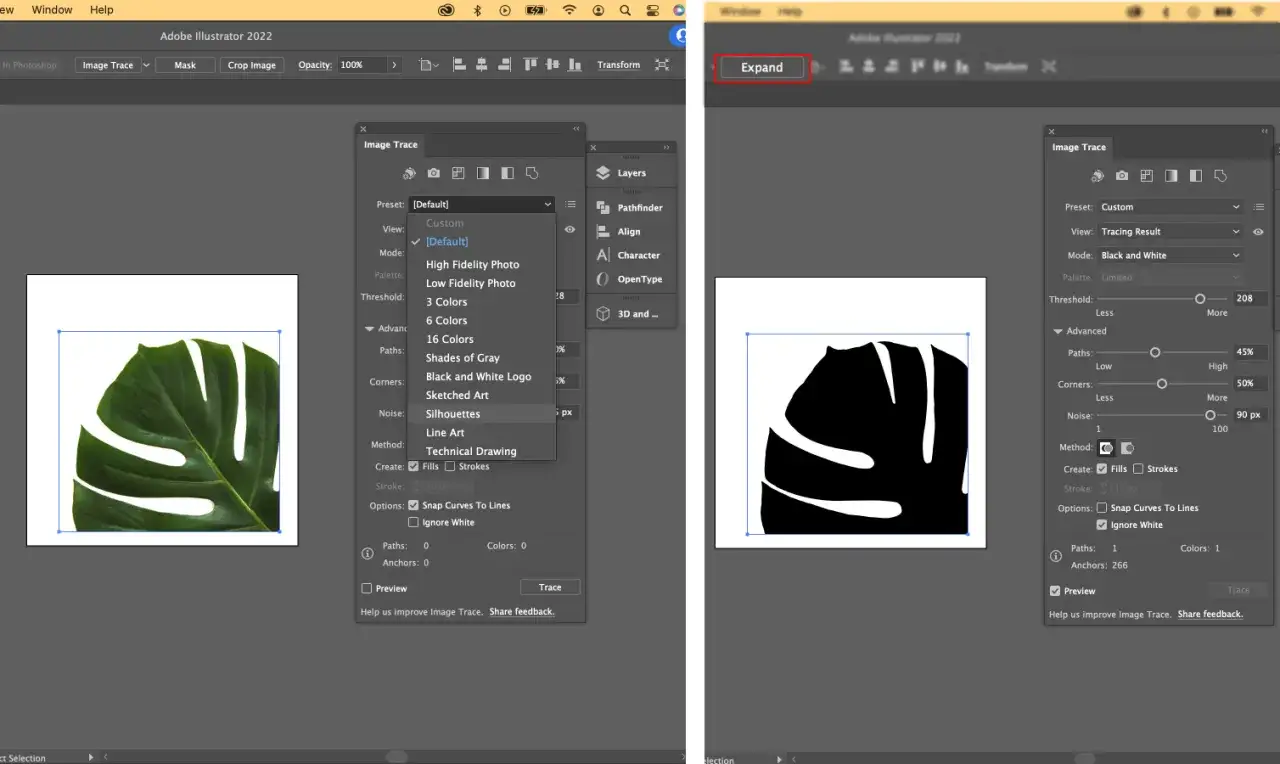Click horizontal align left icon in control bar
Screen dimensions: 1280x764
point(460,64)
